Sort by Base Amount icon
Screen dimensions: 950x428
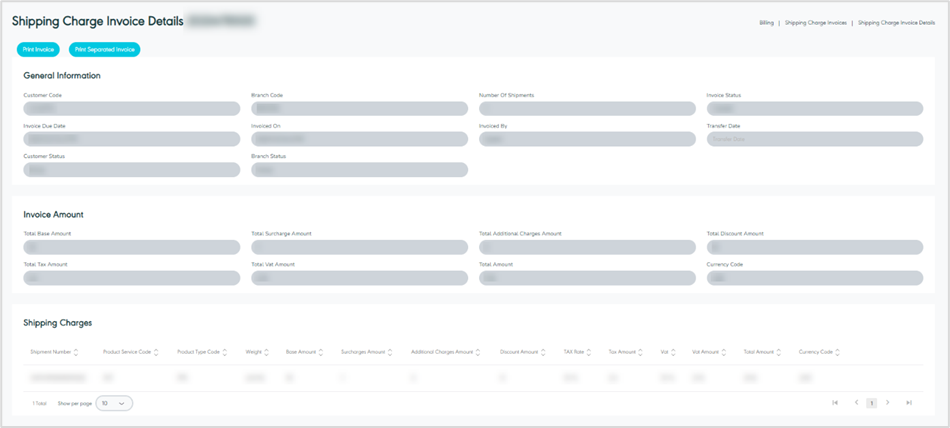(x=321, y=352)
